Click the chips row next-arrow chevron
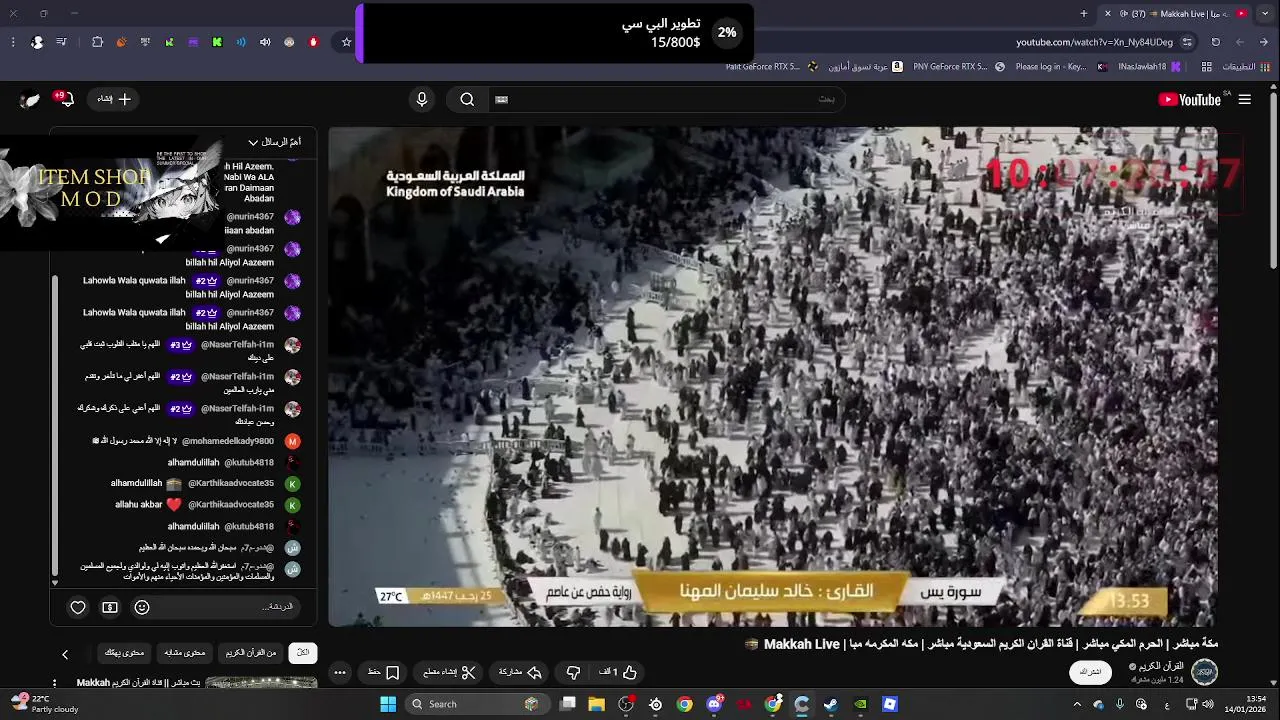Image resolution: width=1280 pixels, height=720 pixels. click(65, 654)
